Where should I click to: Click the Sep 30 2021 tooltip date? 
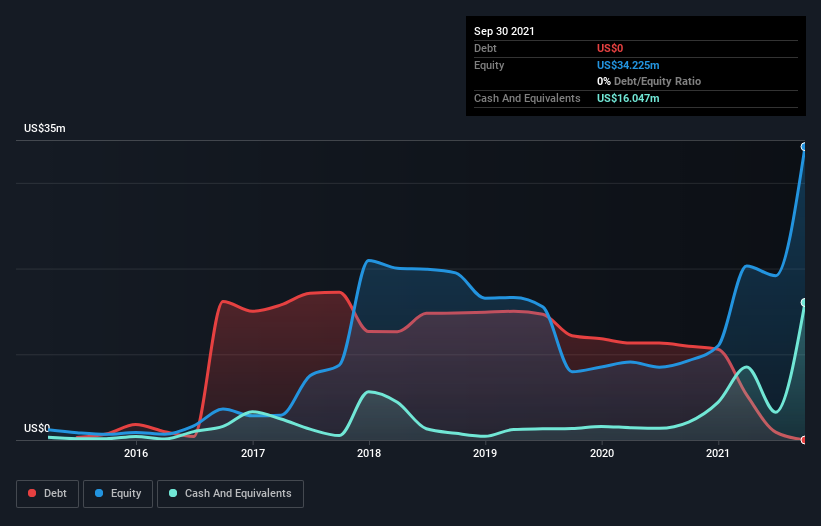504,31
